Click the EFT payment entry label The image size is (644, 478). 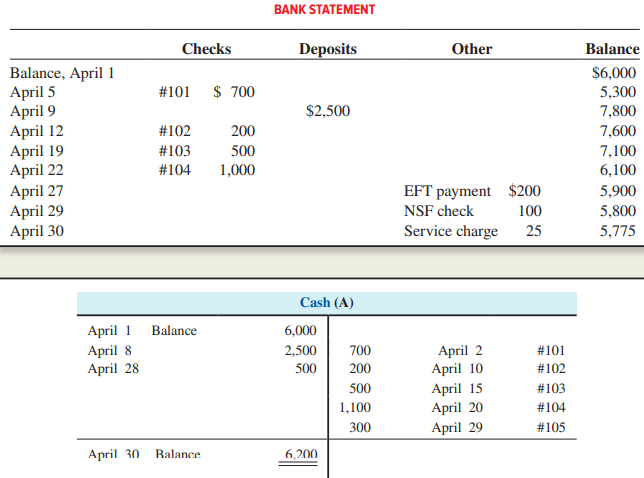coord(447,191)
